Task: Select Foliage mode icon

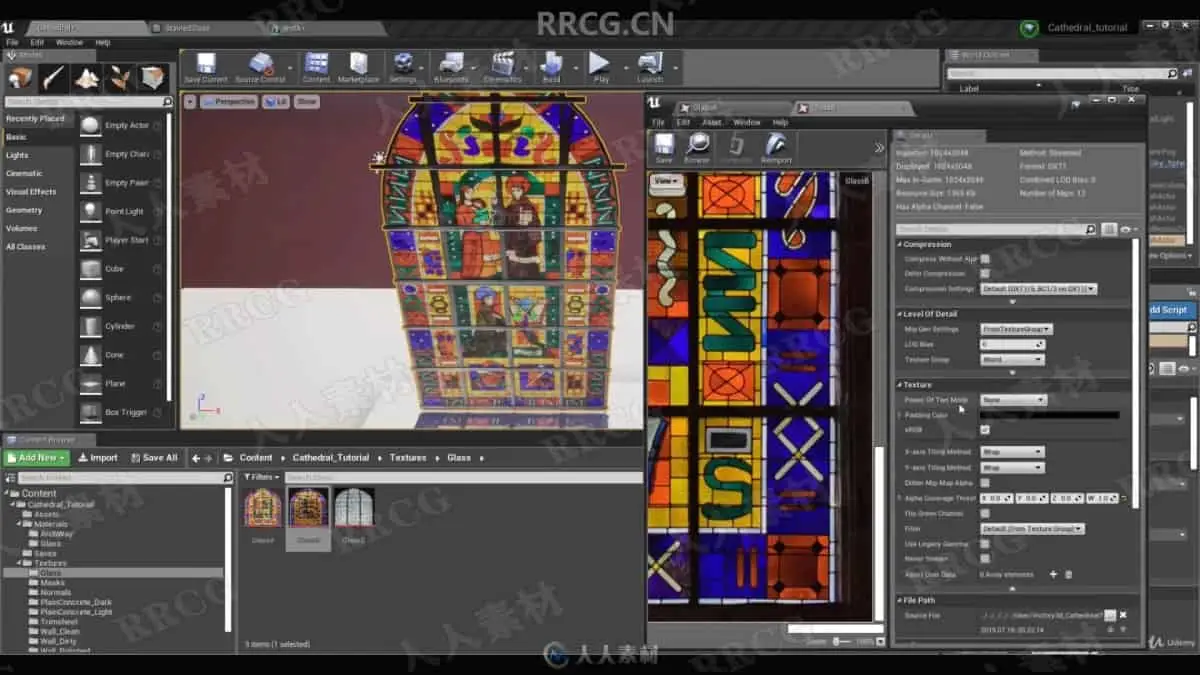Action: (120, 78)
